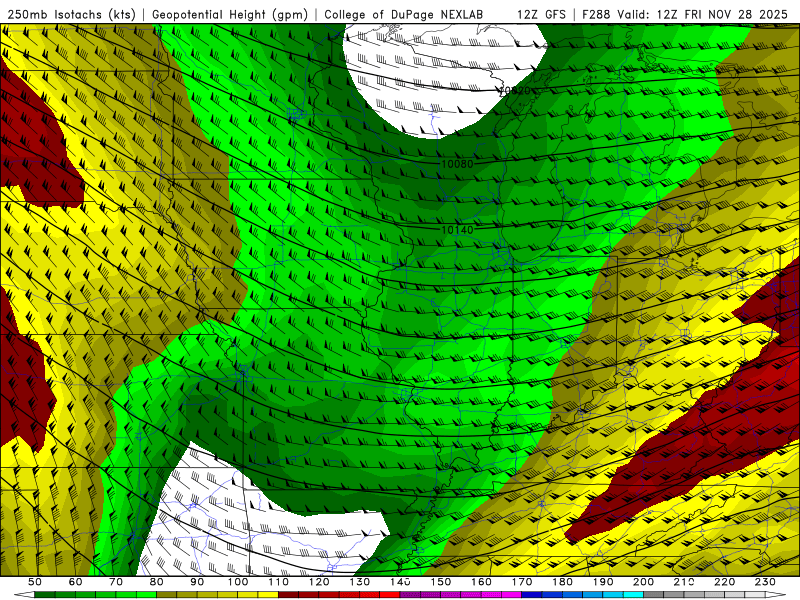
Task: Click the "12Z FRI NOV 28 2025" valid time
Action: coord(722,15)
